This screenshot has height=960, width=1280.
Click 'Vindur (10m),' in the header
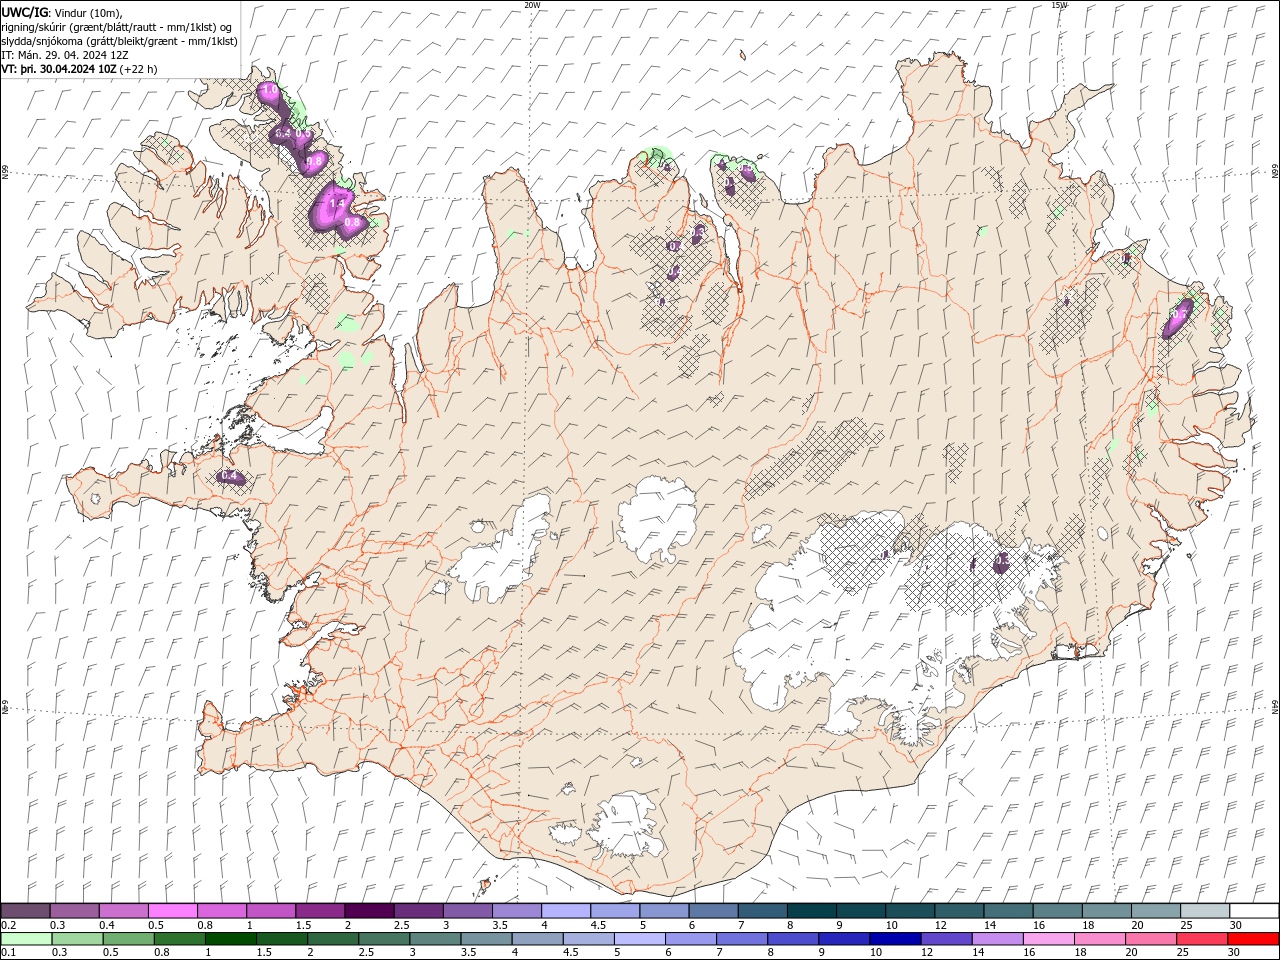(90, 12)
